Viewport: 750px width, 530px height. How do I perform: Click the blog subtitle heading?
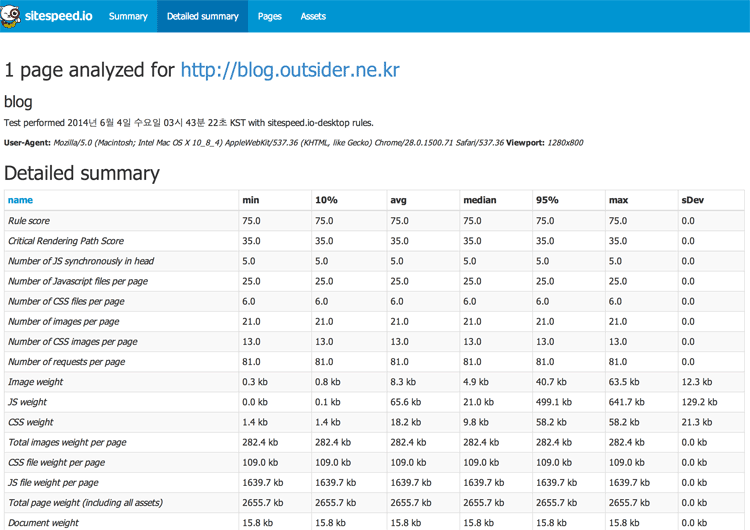[18, 101]
